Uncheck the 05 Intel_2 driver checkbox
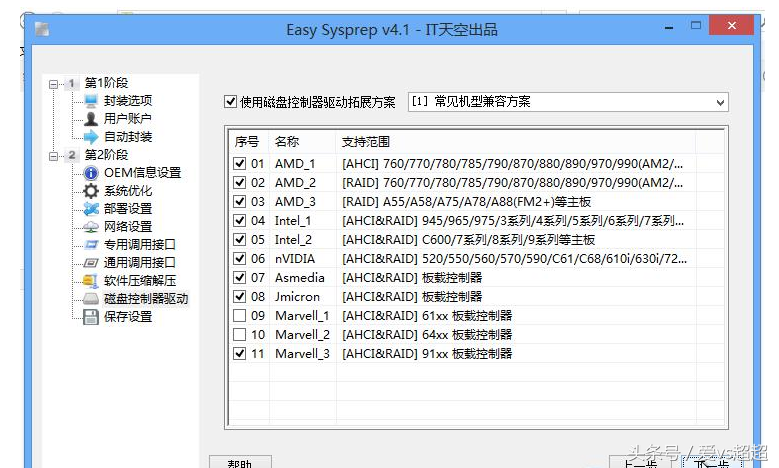The width and height of the screenshot is (779, 468). click(x=239, y=239)
